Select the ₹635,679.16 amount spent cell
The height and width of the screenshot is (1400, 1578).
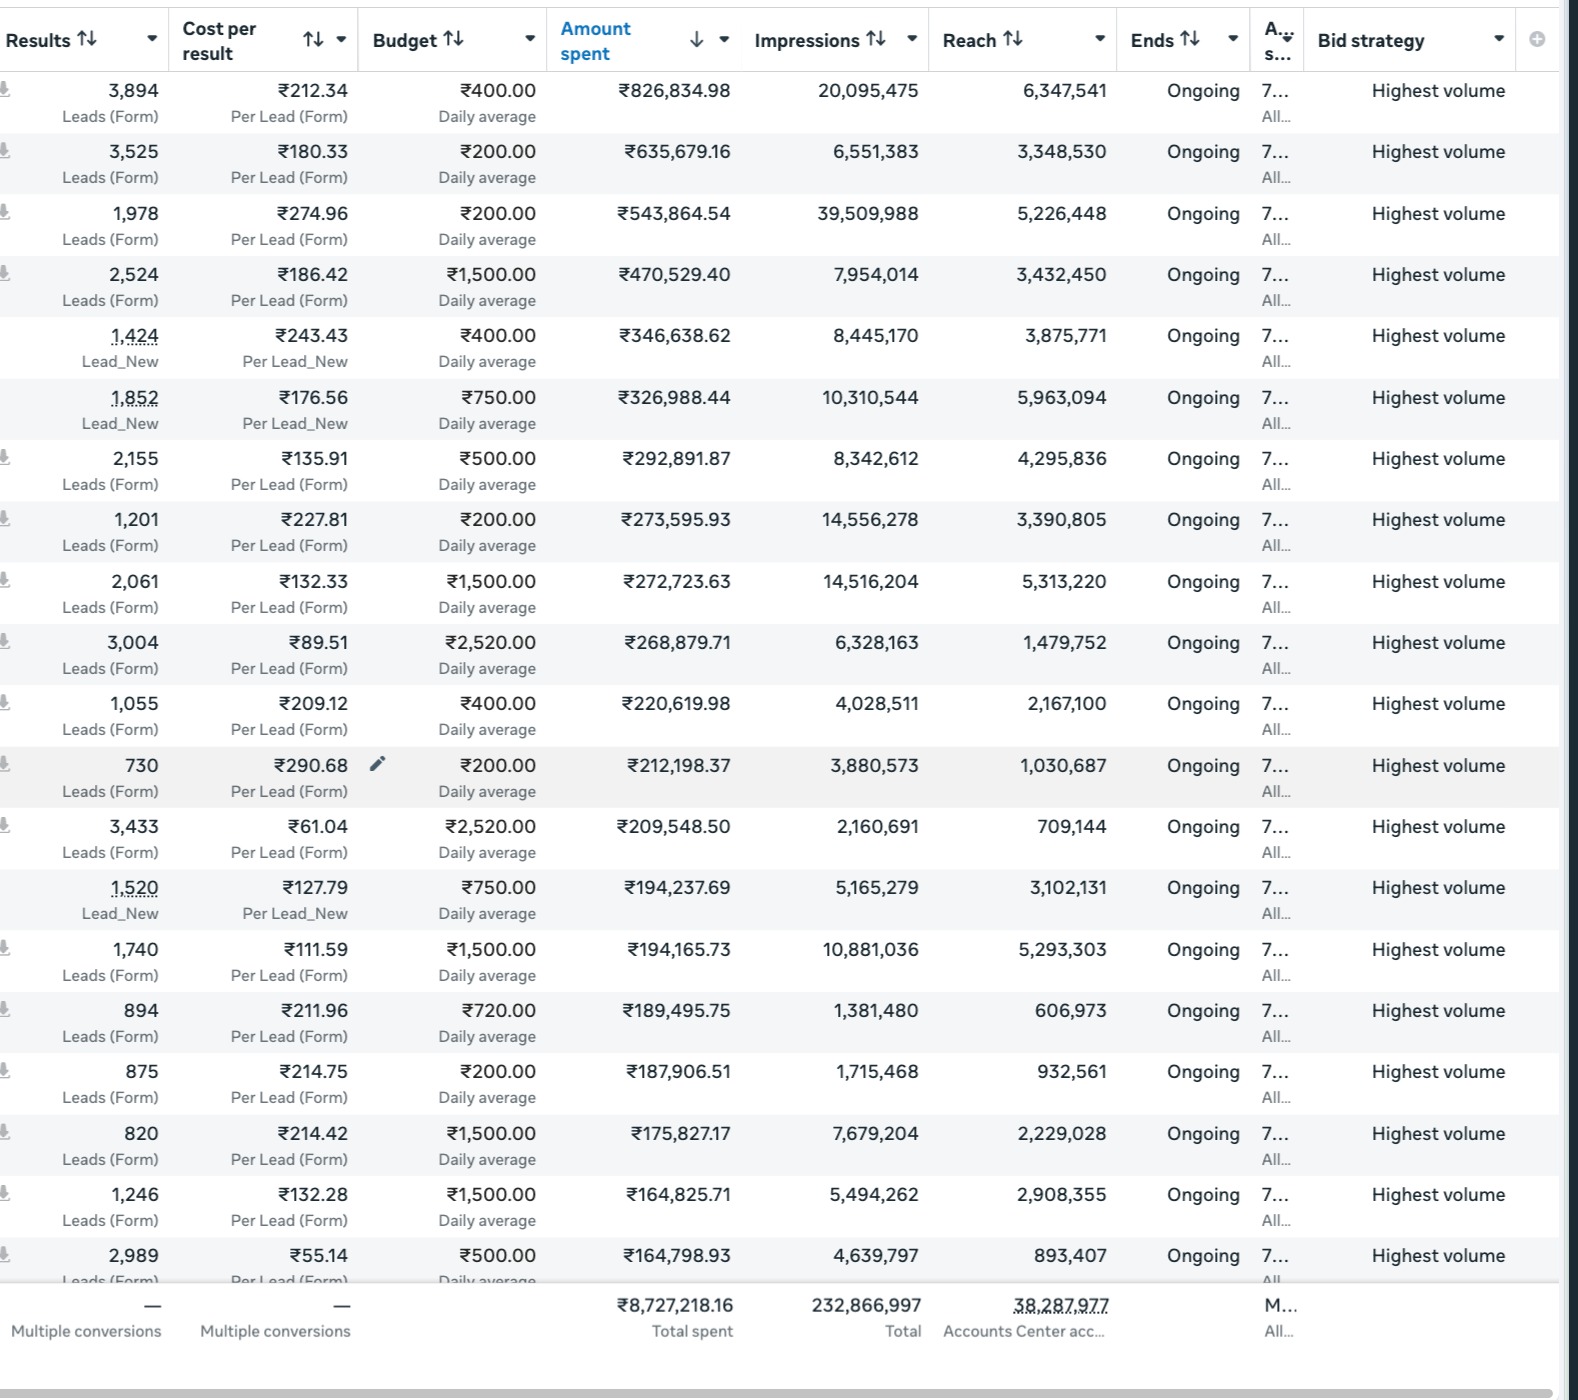[677, 152]
